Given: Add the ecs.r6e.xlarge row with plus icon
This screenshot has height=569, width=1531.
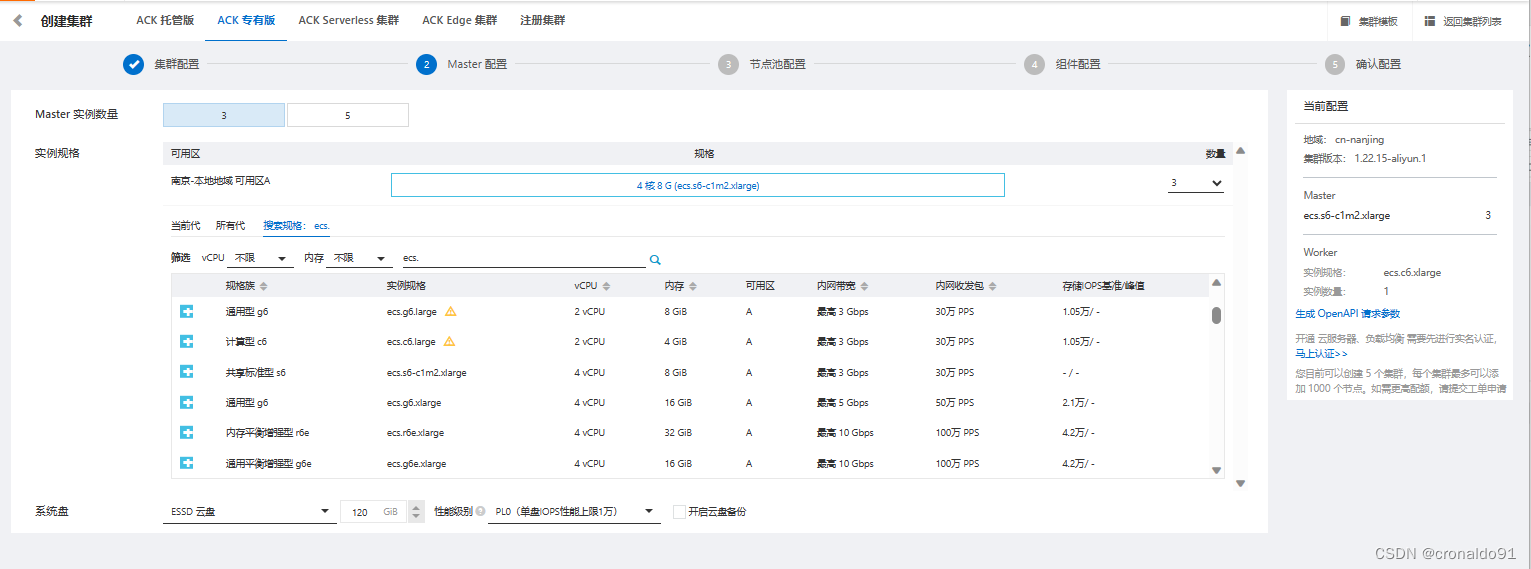Looking at the screenshot, I should coord(187,433).
